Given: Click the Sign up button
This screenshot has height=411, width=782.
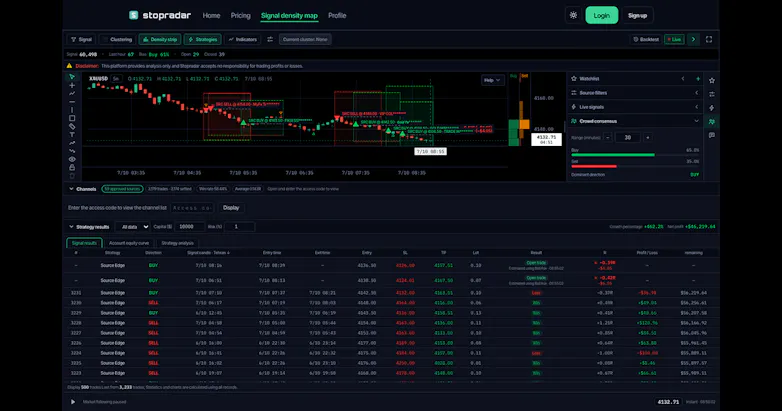Looking at the screenshot, I should (637, 15).
